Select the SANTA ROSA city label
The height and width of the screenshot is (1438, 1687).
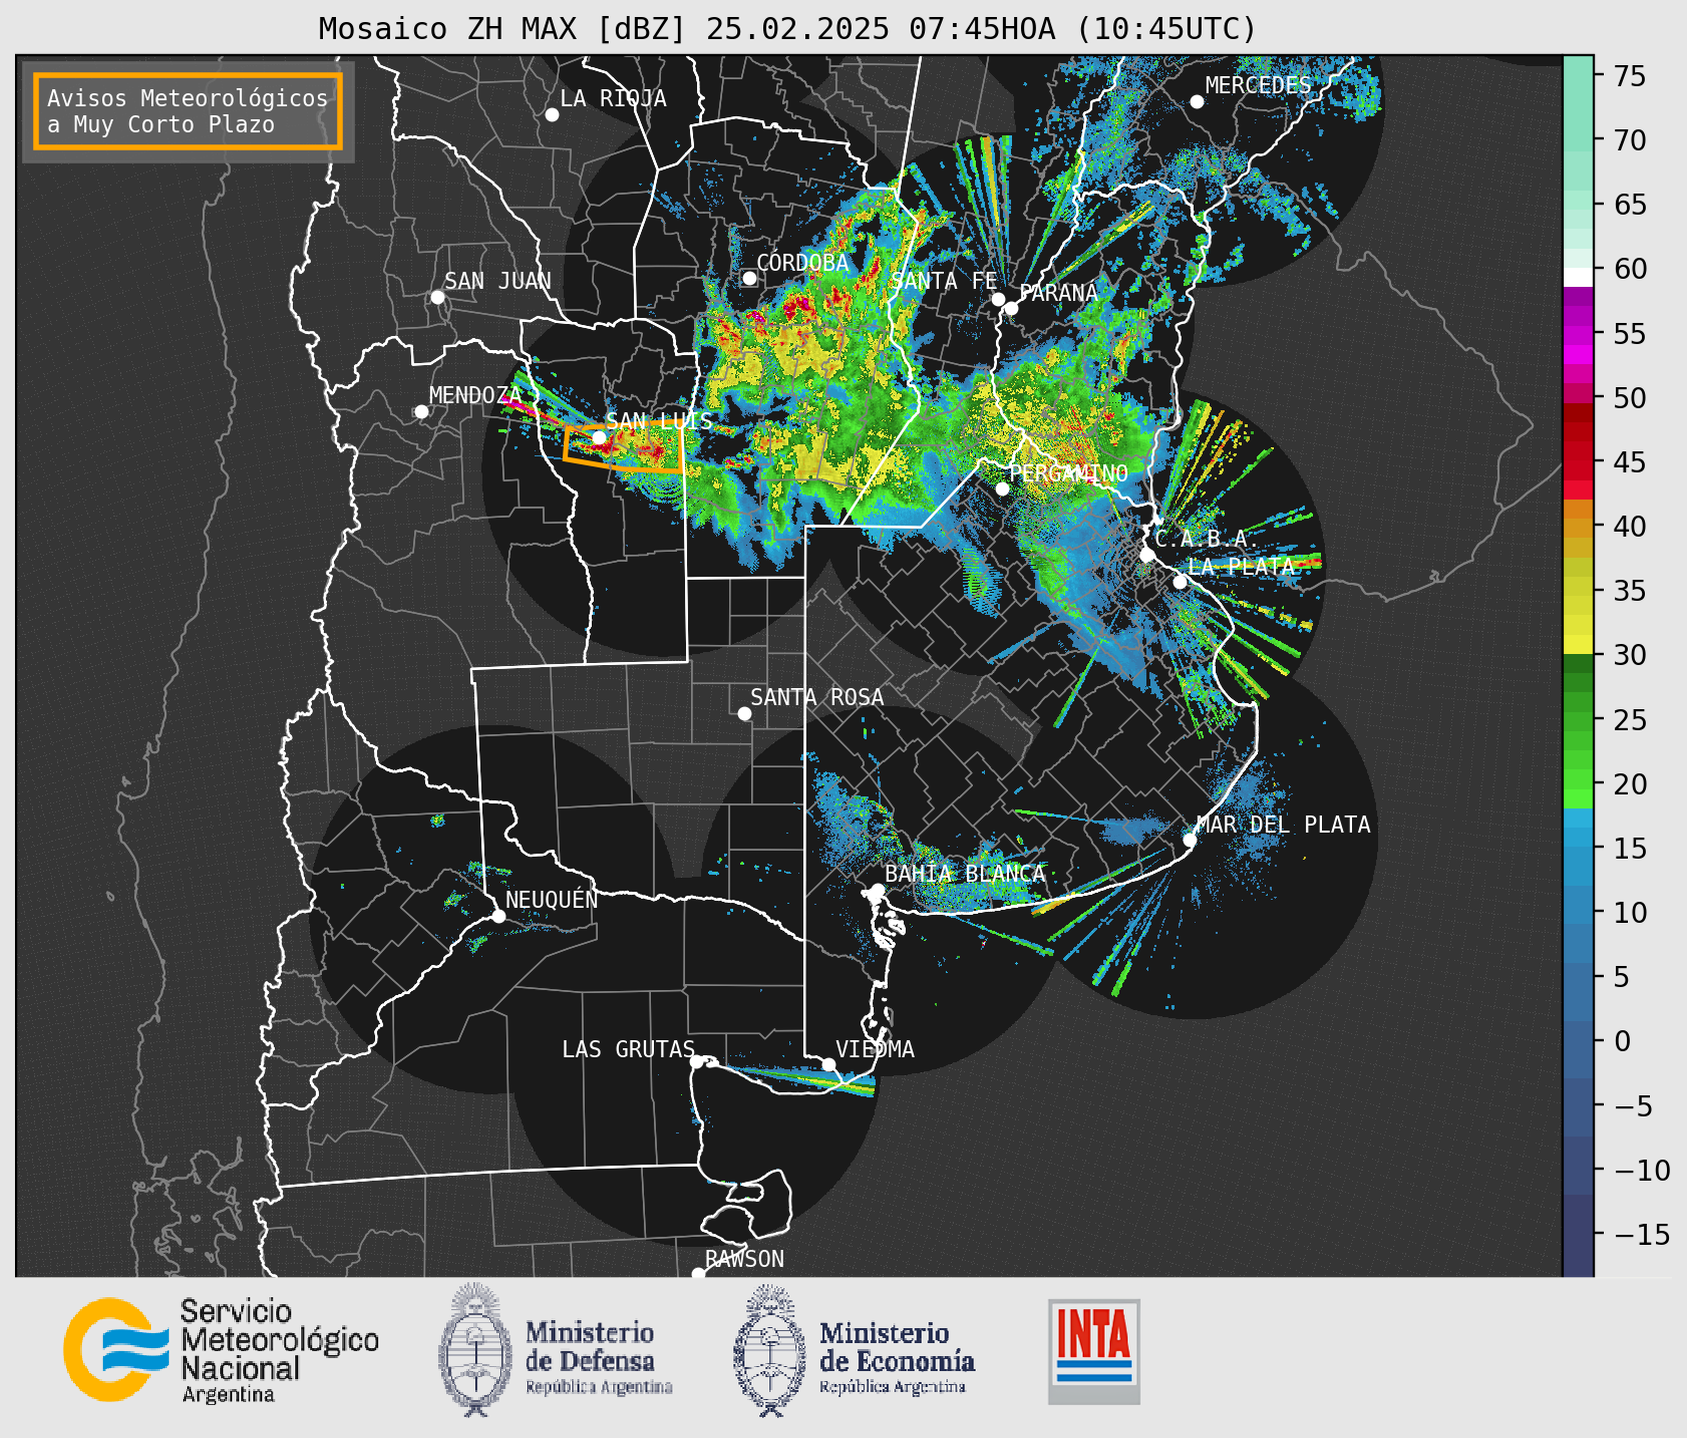[817, 697]
